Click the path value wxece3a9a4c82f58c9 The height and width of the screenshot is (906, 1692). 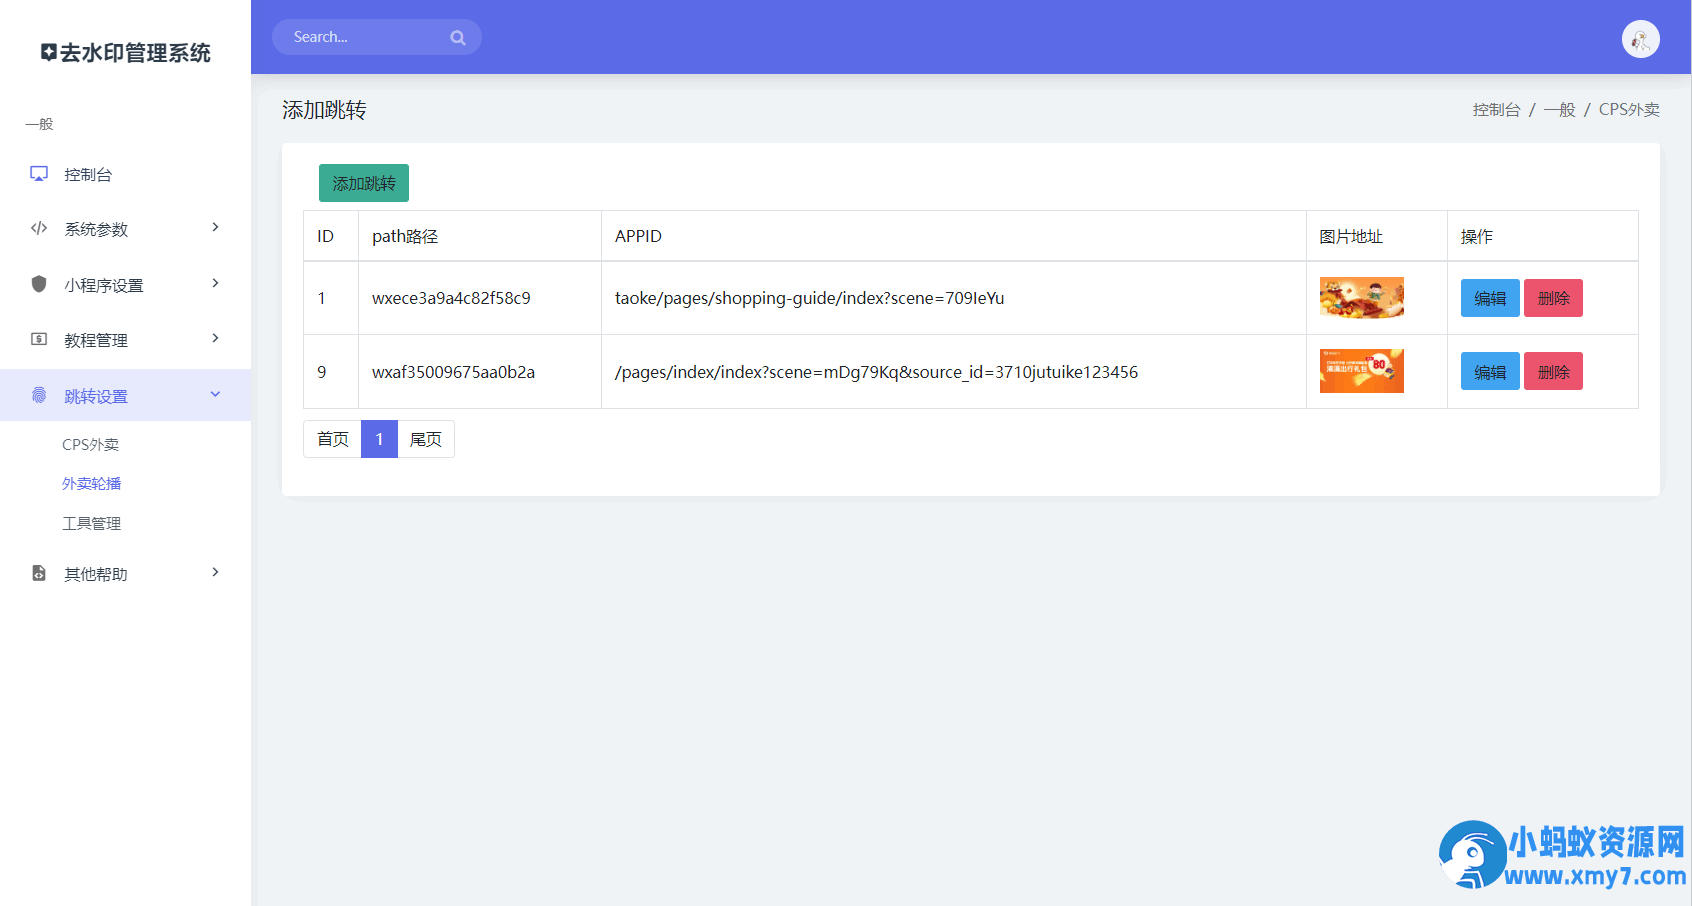pyautogui.click(x=451, y=298)
